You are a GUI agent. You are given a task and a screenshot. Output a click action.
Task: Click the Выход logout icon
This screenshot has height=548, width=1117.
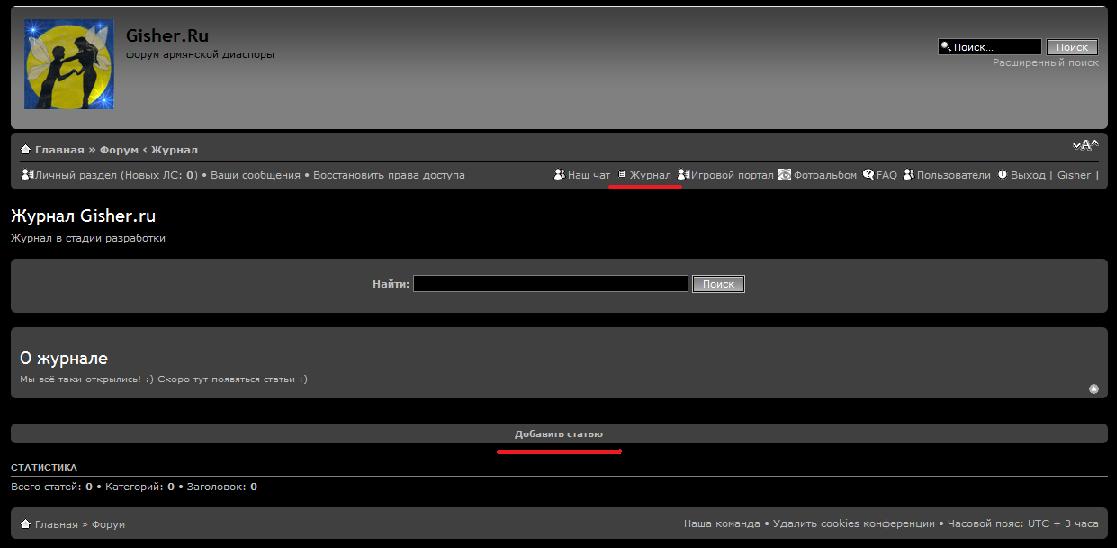point(1001,175)
